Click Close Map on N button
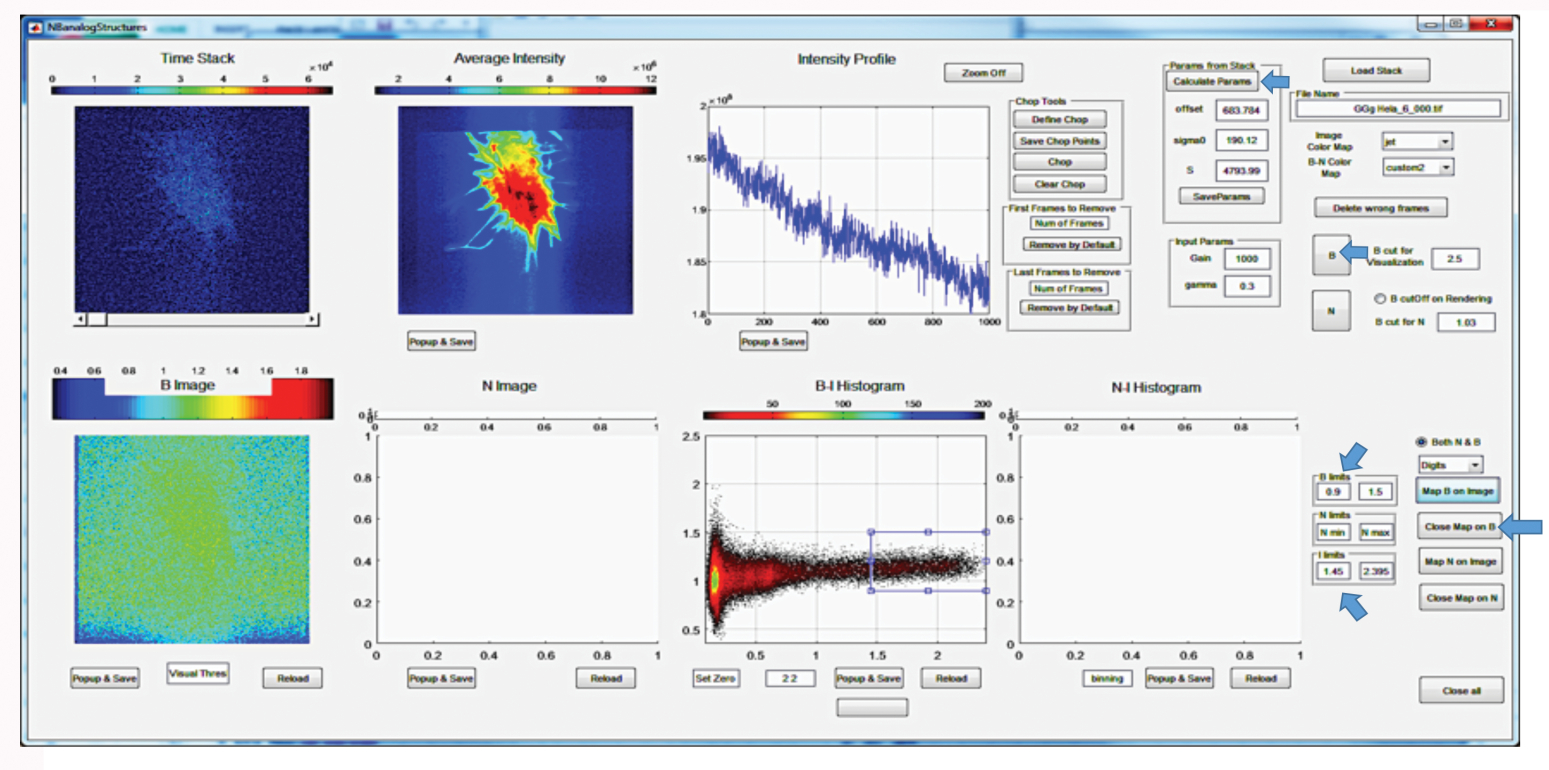Viewport: 1549px width, 770px height. (x=1460, y=598)
